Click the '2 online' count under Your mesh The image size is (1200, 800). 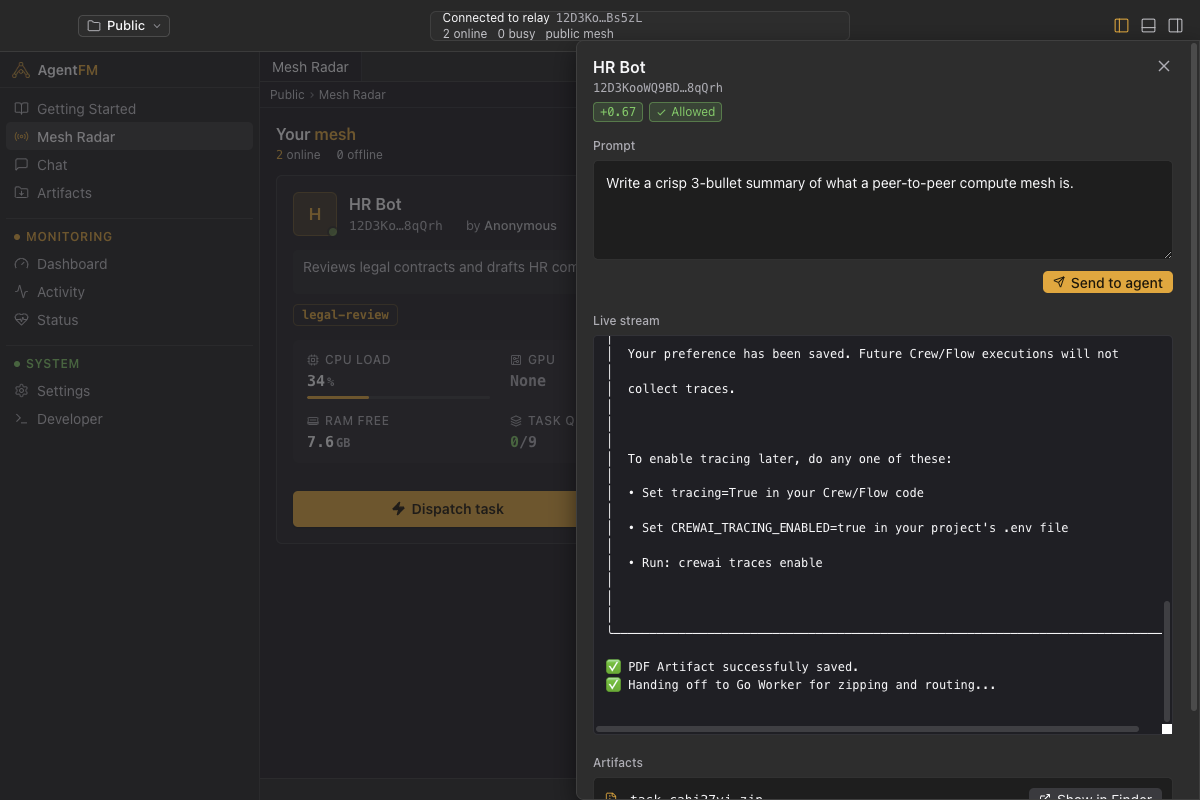point(298,155)
